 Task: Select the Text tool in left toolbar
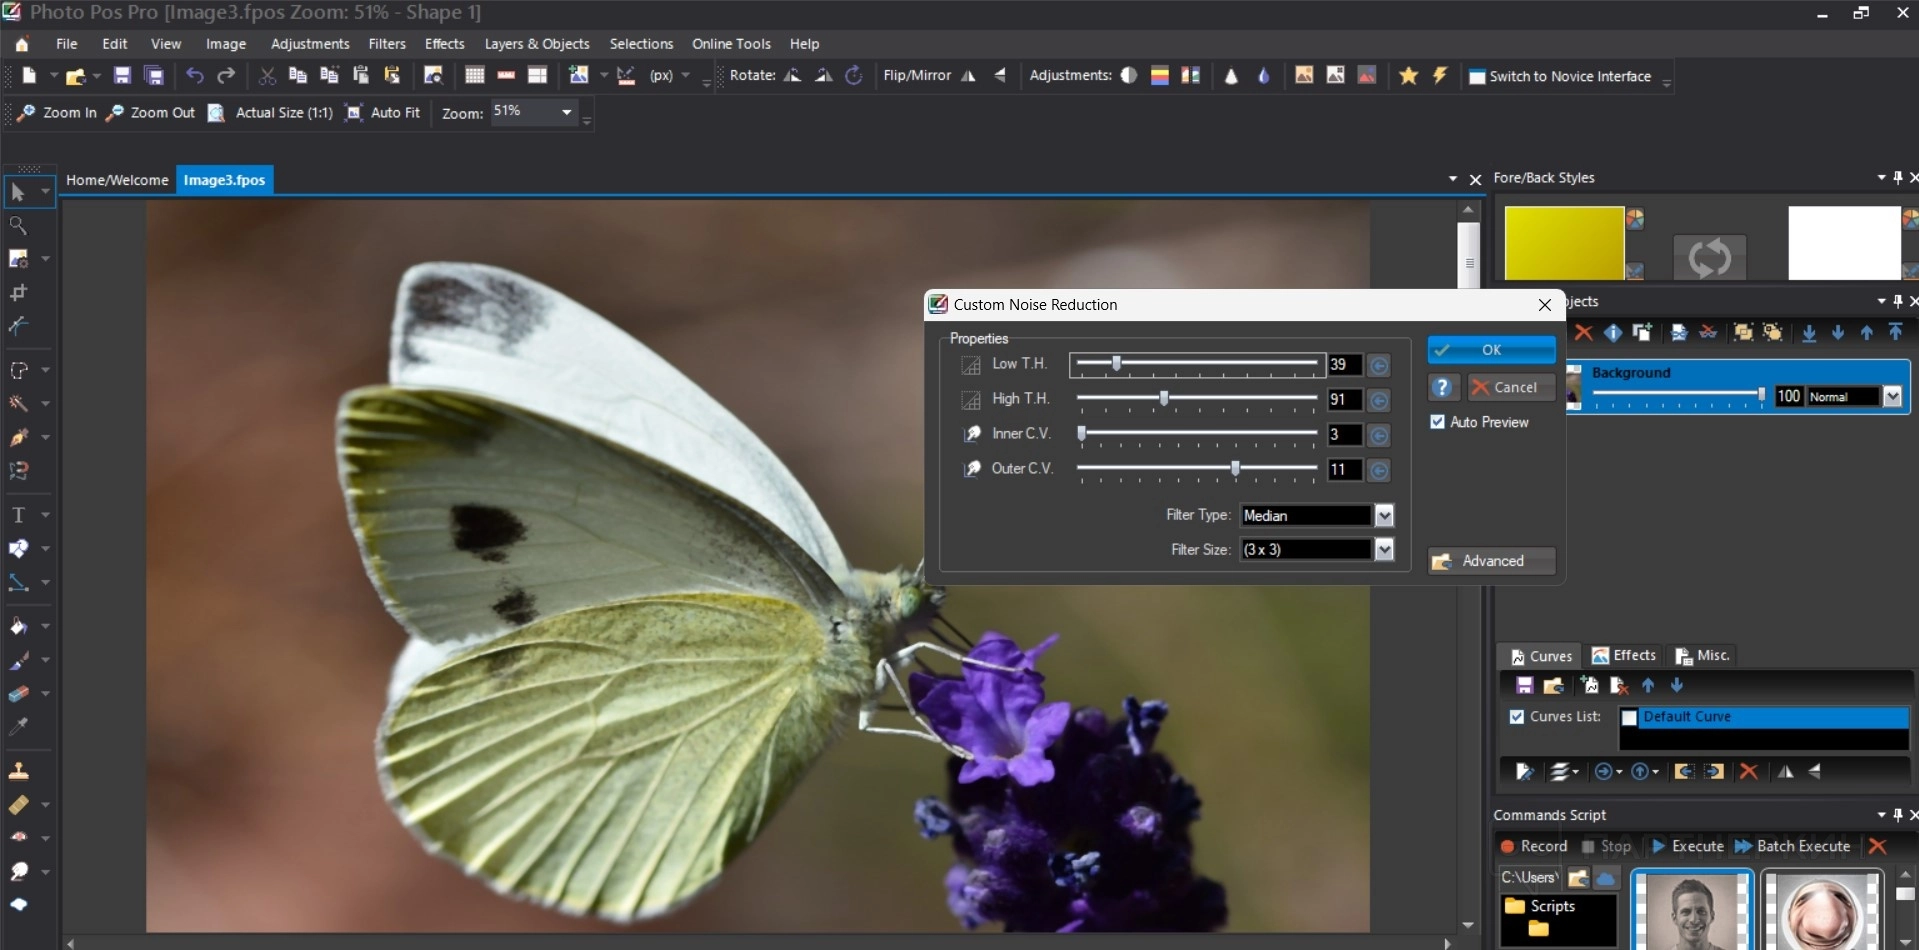point(18,515)
